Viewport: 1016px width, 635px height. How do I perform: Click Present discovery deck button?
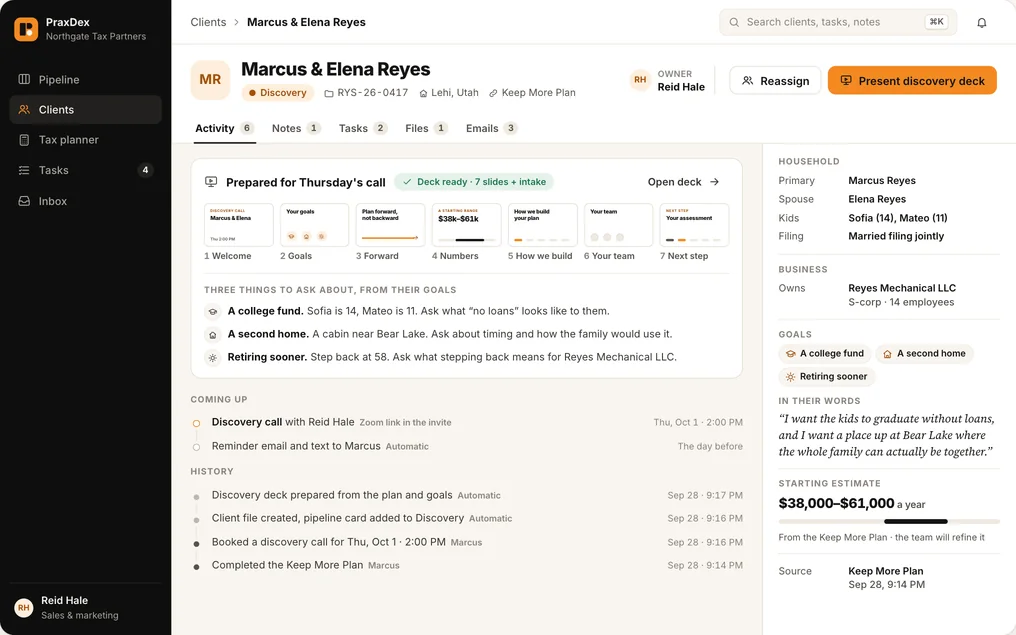pos(912,80)
